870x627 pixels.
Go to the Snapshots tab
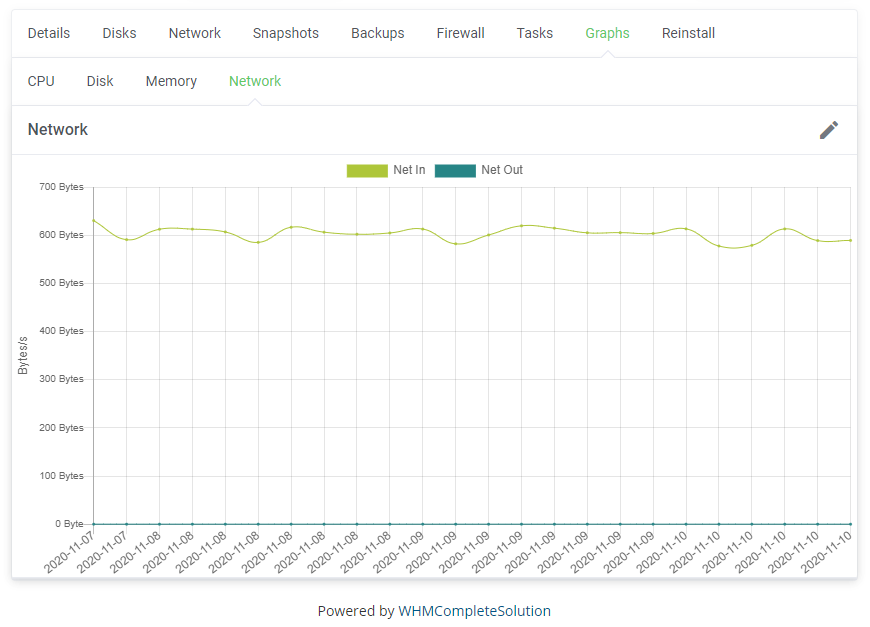(286, 33)
